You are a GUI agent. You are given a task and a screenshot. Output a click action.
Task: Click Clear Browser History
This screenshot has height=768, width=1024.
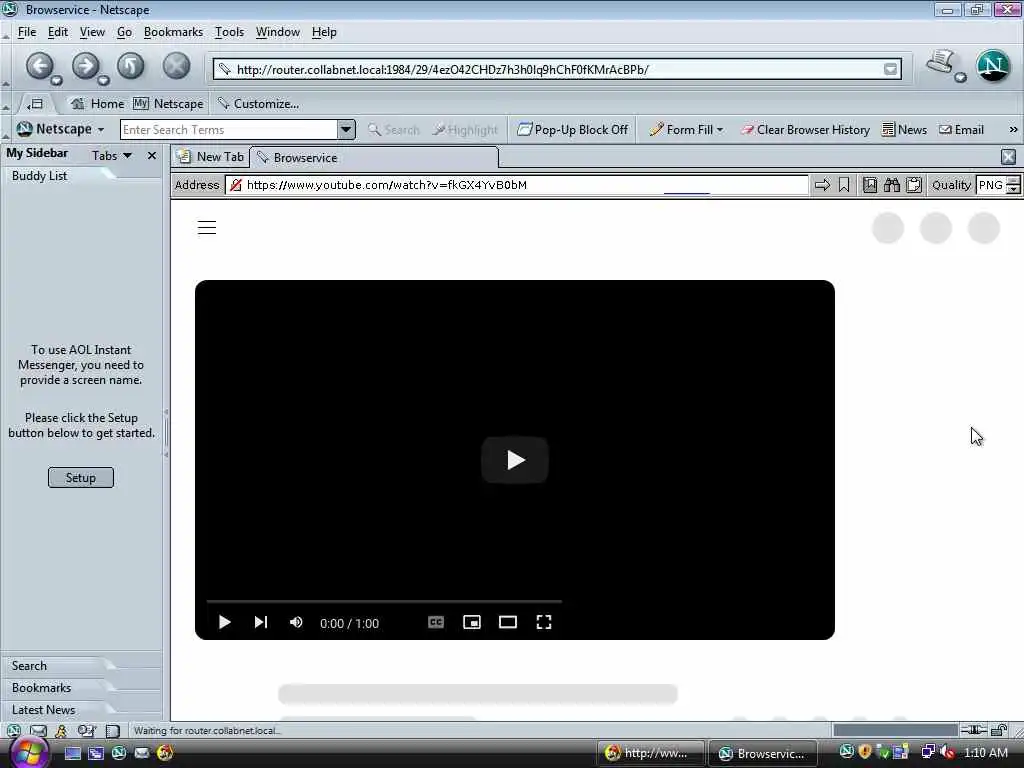click(805, 130)
